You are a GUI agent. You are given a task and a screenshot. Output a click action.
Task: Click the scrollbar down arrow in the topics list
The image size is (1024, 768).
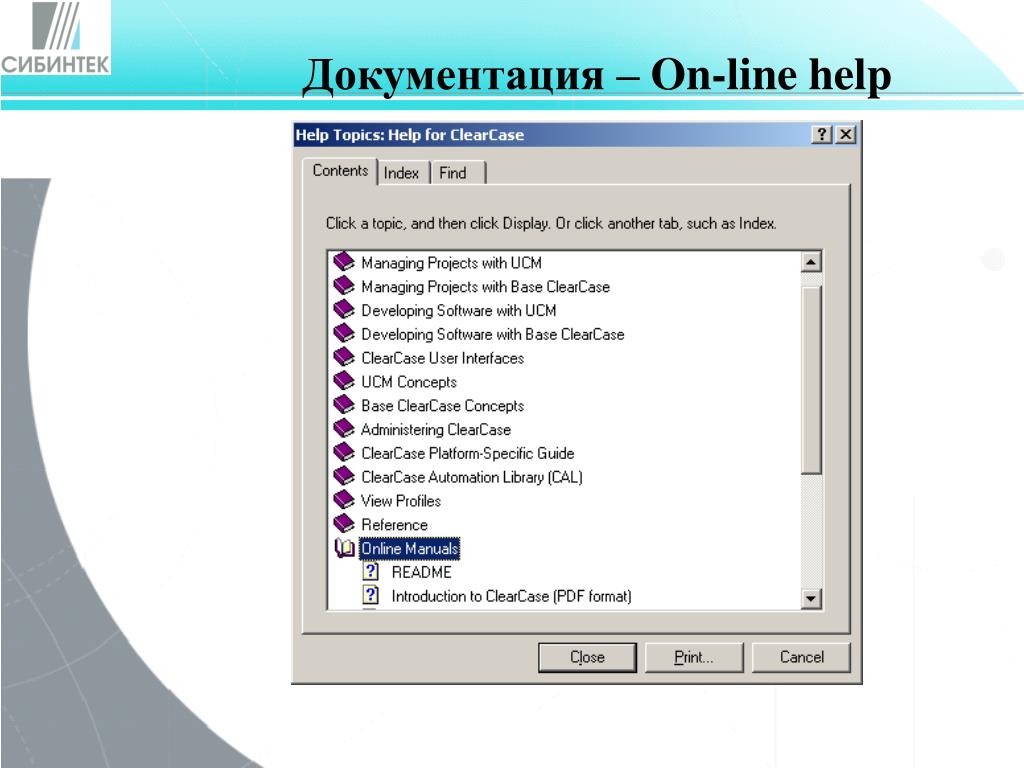click(x=810, y=598)
